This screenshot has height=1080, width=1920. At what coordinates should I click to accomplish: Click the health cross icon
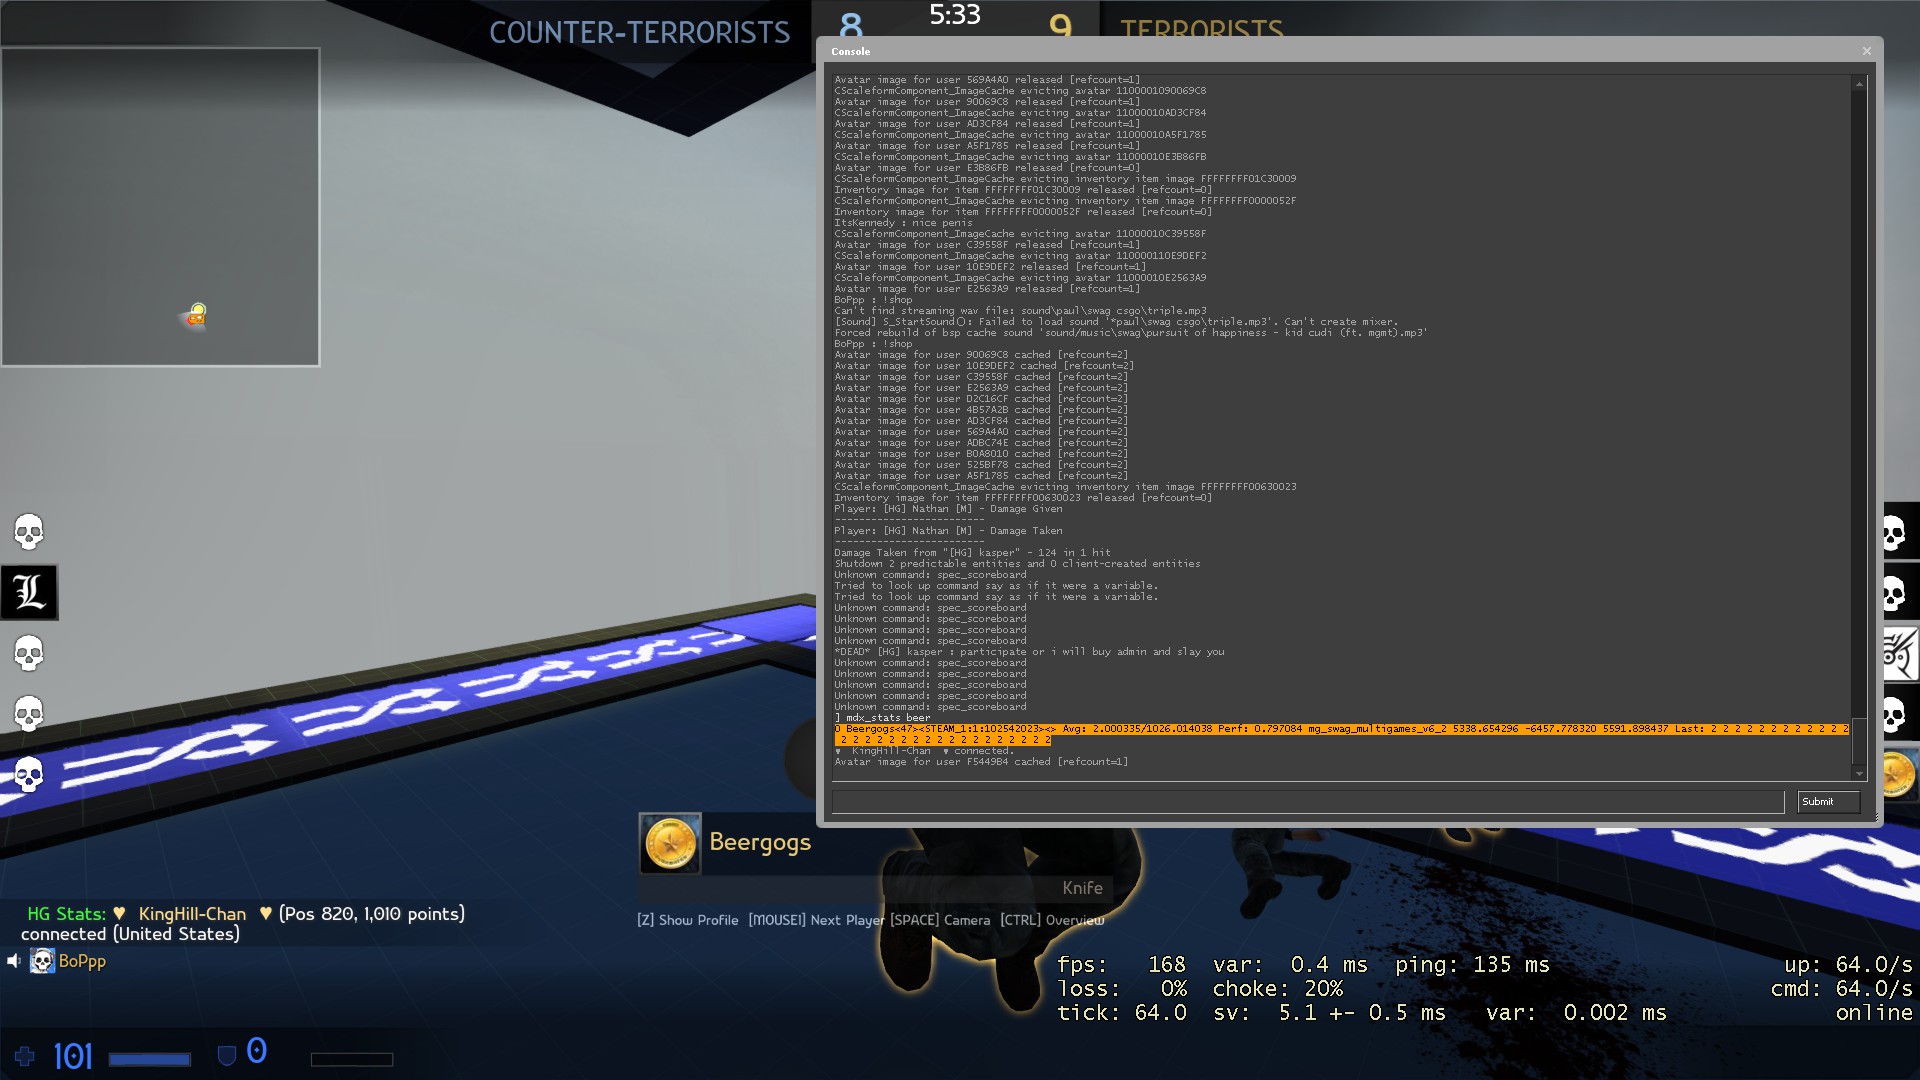tap(25, 1056)
